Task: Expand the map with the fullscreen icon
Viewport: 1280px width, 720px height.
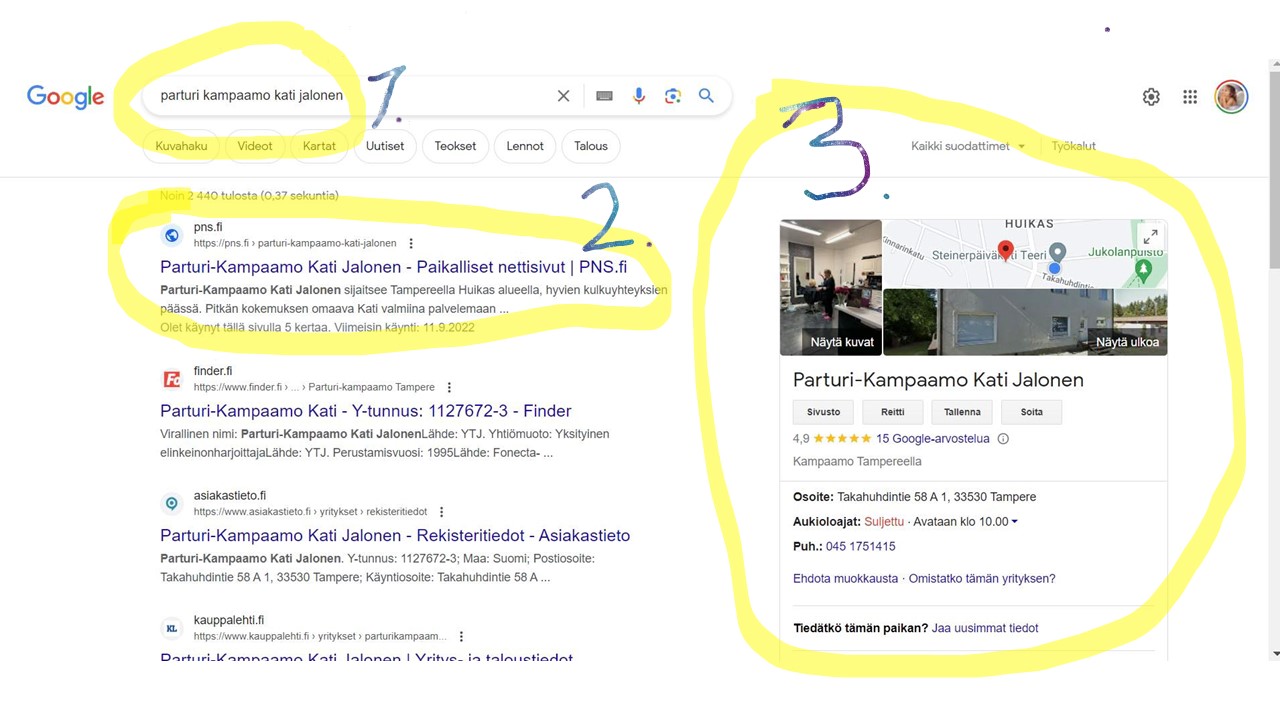Action: tap(1151, 237)
